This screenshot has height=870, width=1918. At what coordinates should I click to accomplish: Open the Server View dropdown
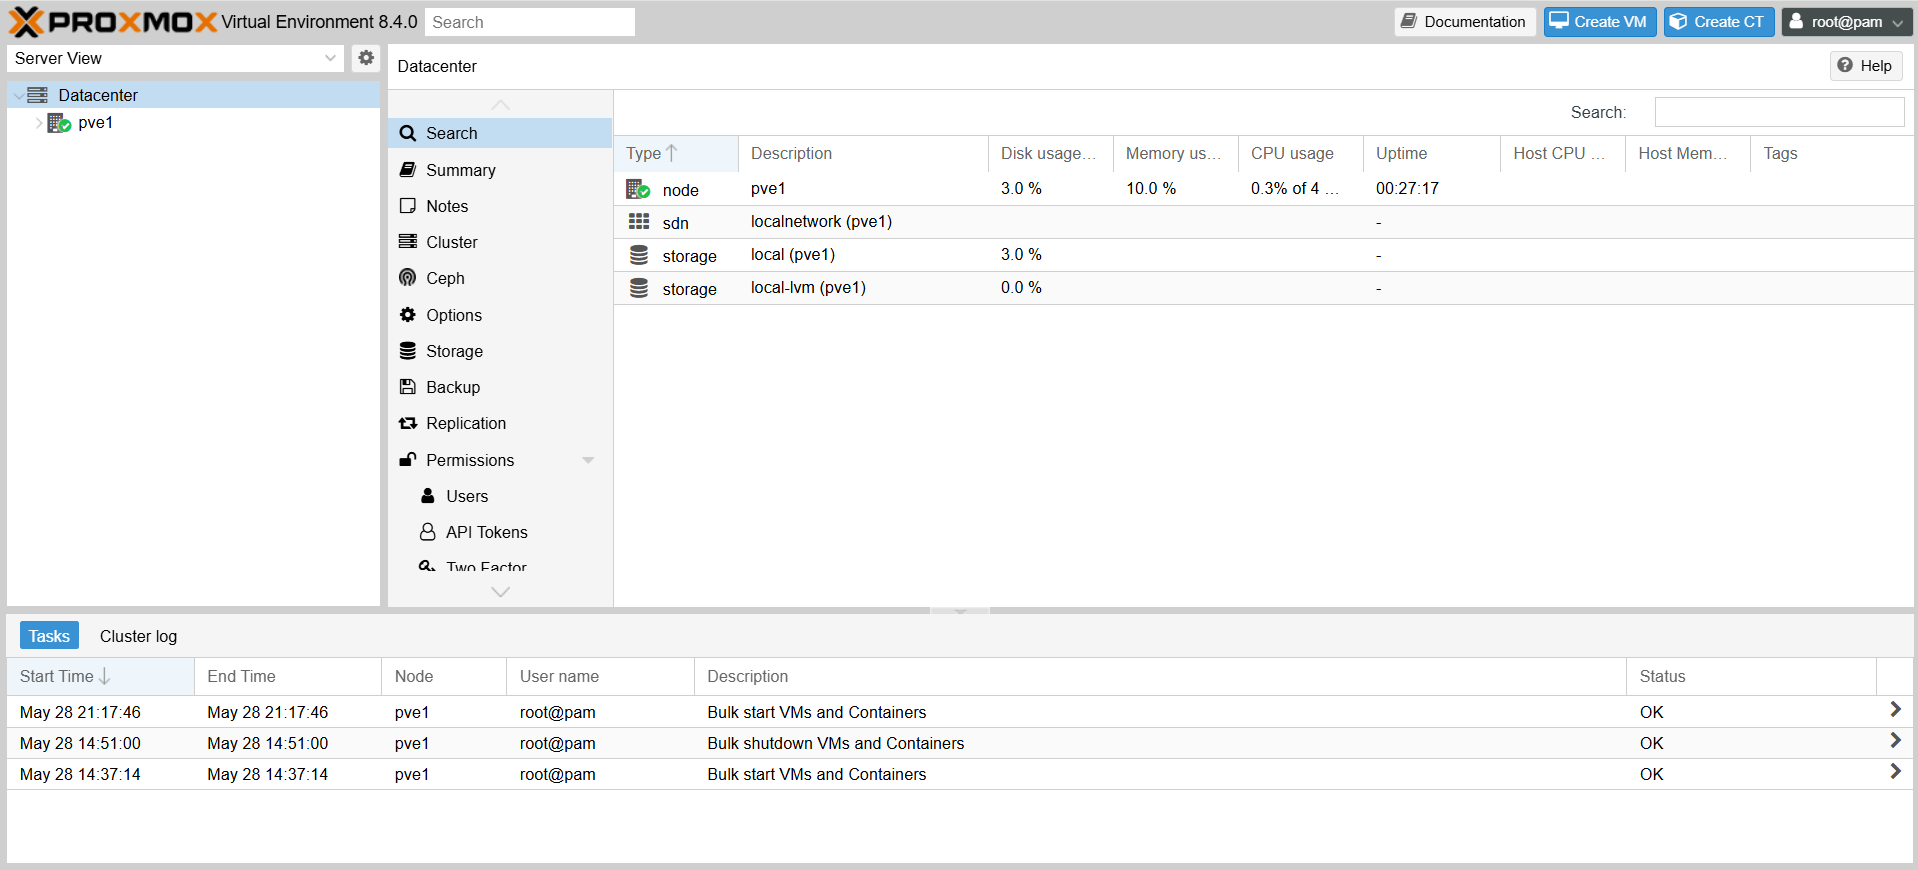(x=330, y=58)
